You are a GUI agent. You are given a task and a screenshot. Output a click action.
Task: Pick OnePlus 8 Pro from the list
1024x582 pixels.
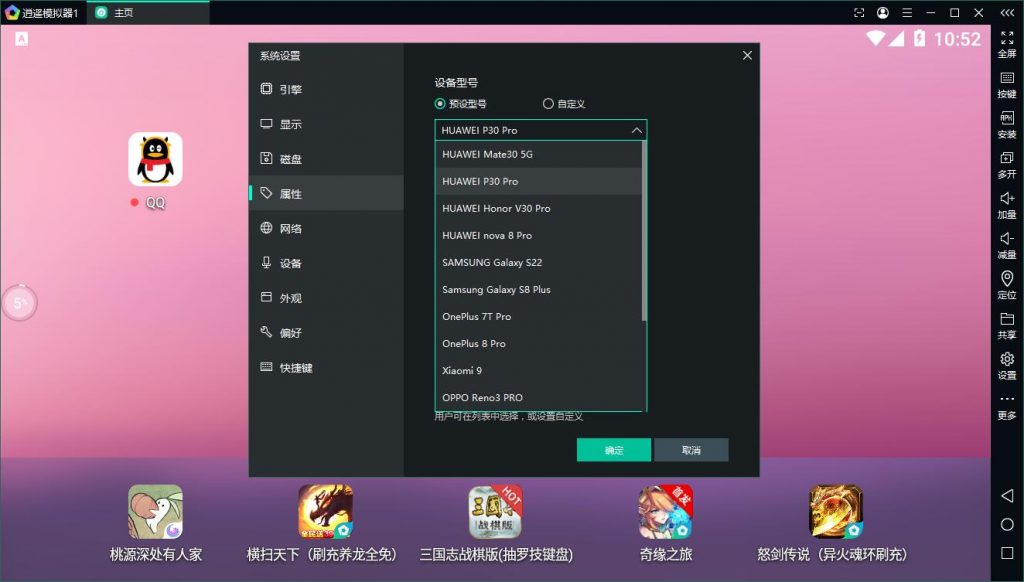(474, 344)
